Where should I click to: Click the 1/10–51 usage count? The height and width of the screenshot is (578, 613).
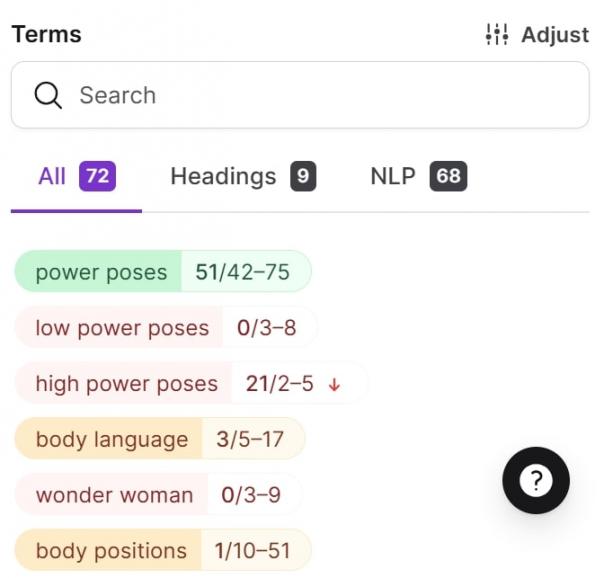(249, 551)
